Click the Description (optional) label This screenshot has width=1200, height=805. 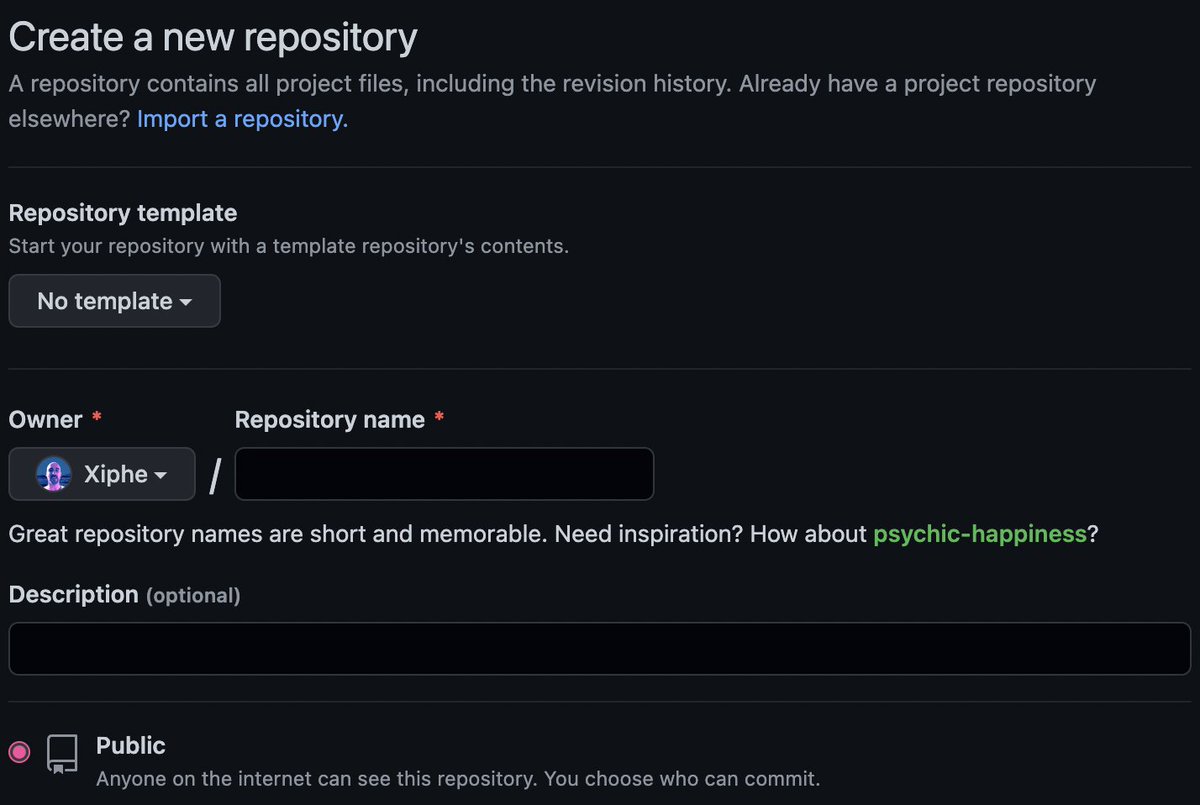[x=125, y=595]
